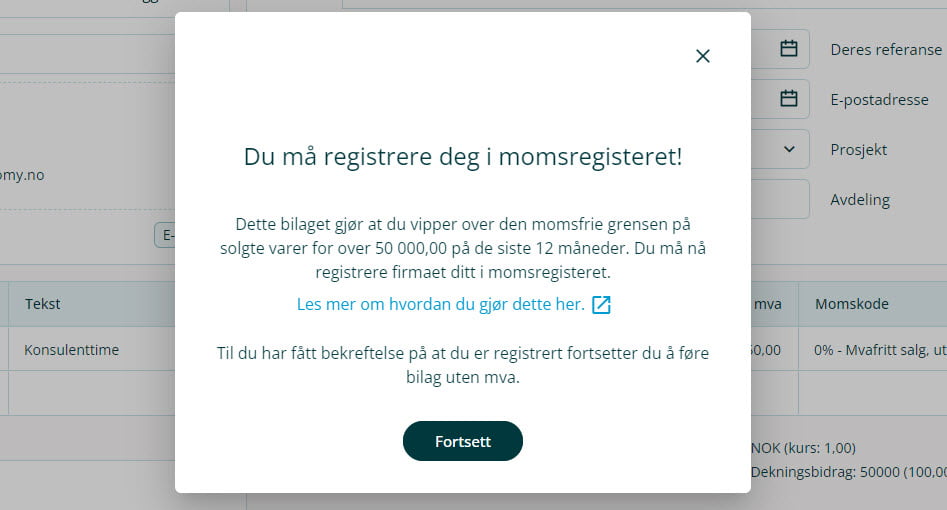Open the 'Les mer om hvordan' link

(440, 304)
